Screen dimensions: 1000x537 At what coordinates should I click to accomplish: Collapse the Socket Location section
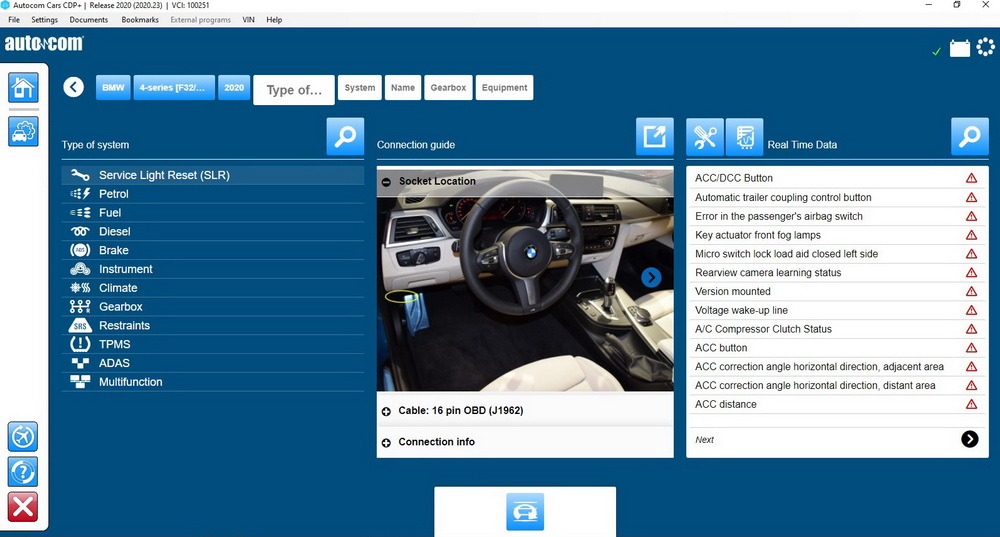[386, 181]
